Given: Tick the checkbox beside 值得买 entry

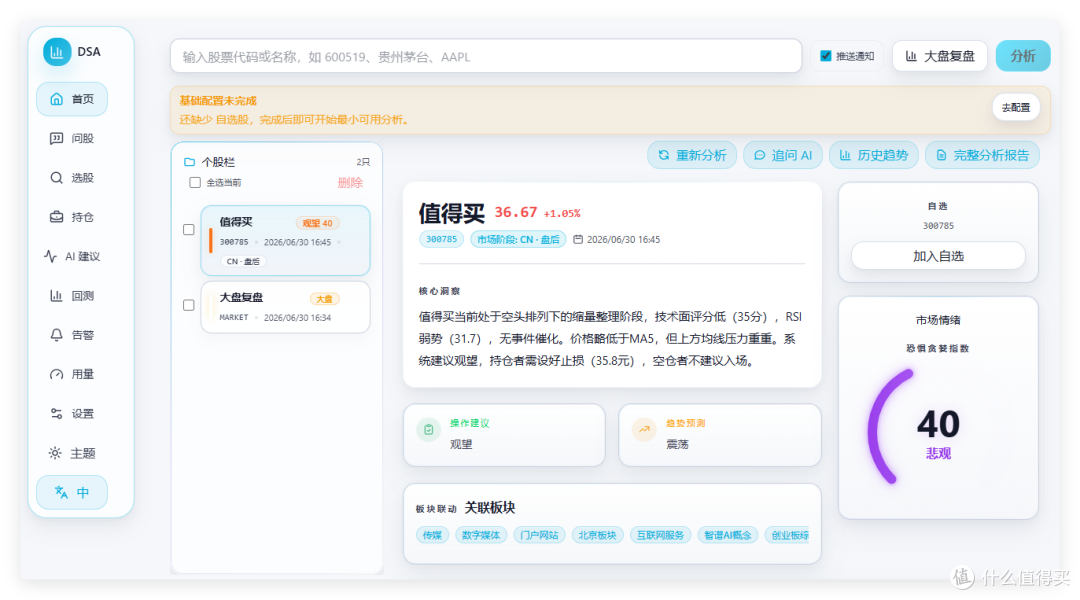Looking at the screenshot, I should 189,229.
